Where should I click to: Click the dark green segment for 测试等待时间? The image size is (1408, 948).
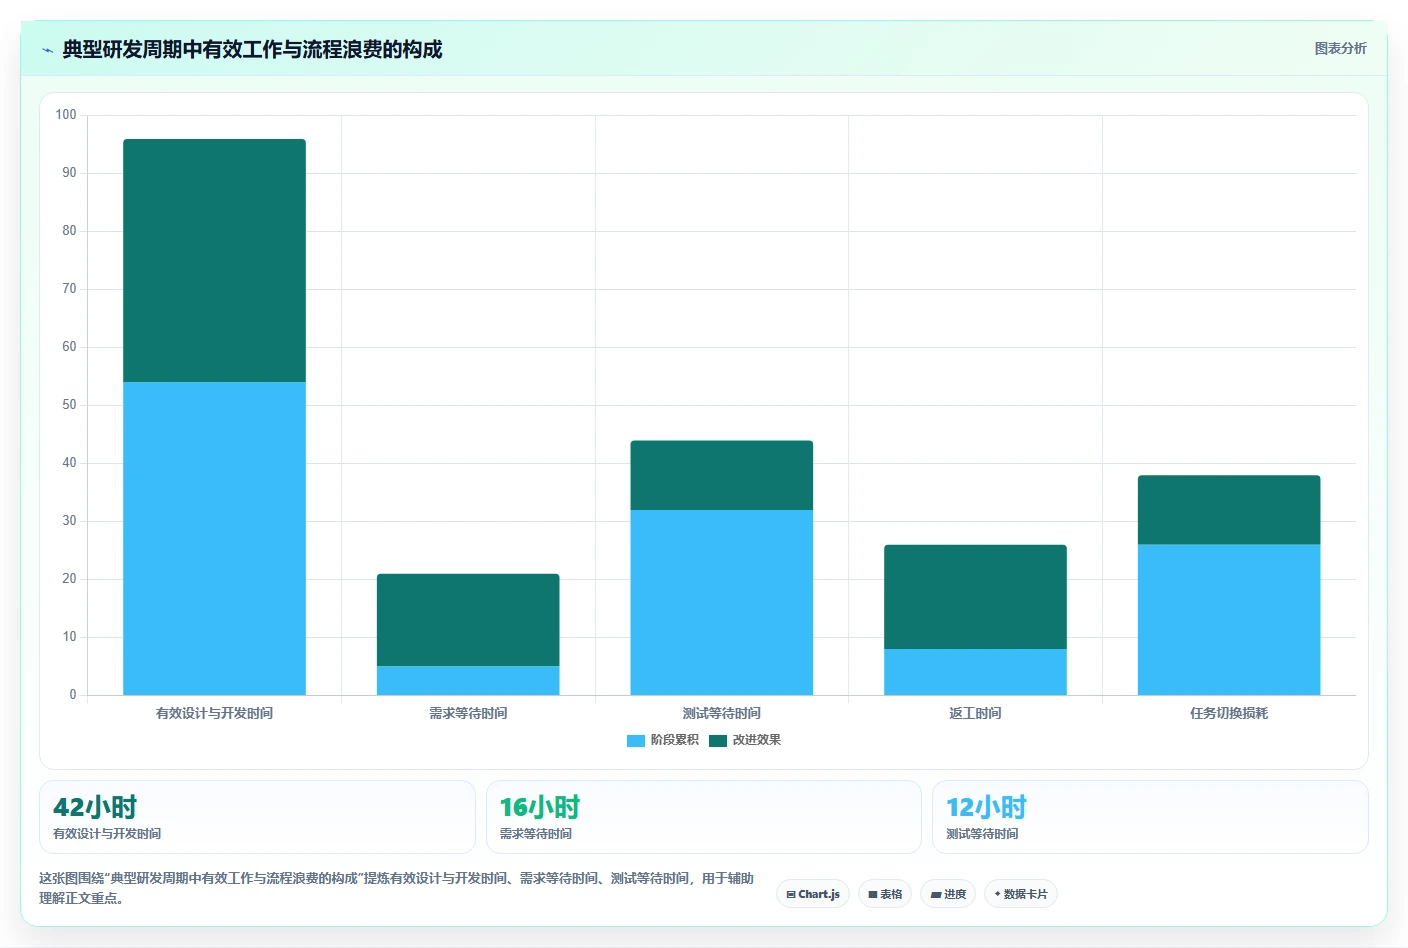tap(722, 475)
